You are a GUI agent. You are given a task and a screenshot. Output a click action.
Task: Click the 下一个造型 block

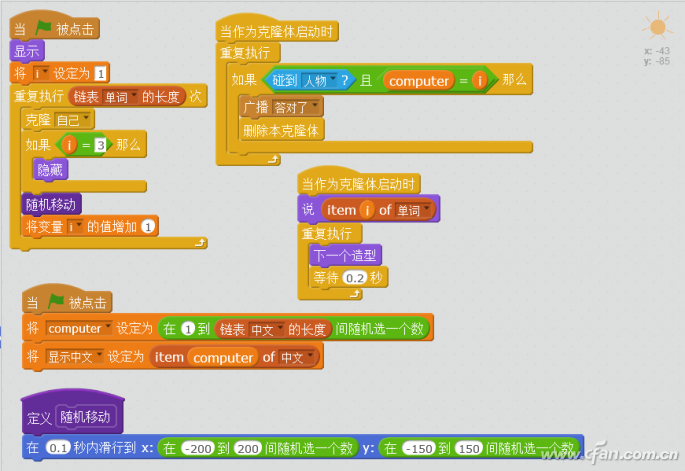click(345, 255)
